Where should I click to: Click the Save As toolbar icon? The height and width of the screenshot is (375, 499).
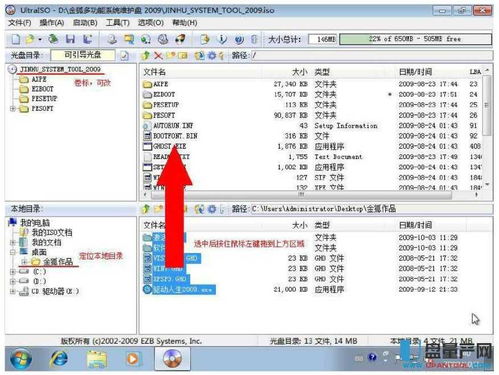coord(87,39)
